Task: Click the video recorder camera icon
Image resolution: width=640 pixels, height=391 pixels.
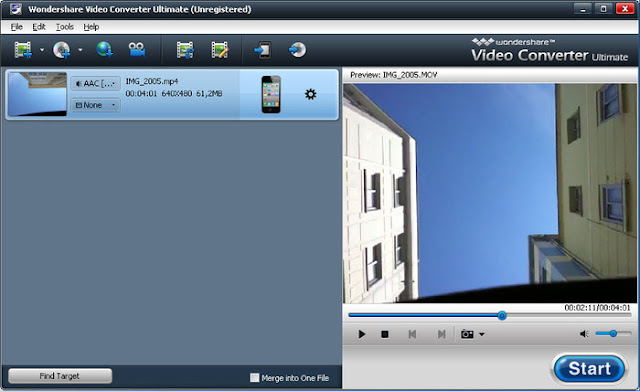Action: [137, 50]
